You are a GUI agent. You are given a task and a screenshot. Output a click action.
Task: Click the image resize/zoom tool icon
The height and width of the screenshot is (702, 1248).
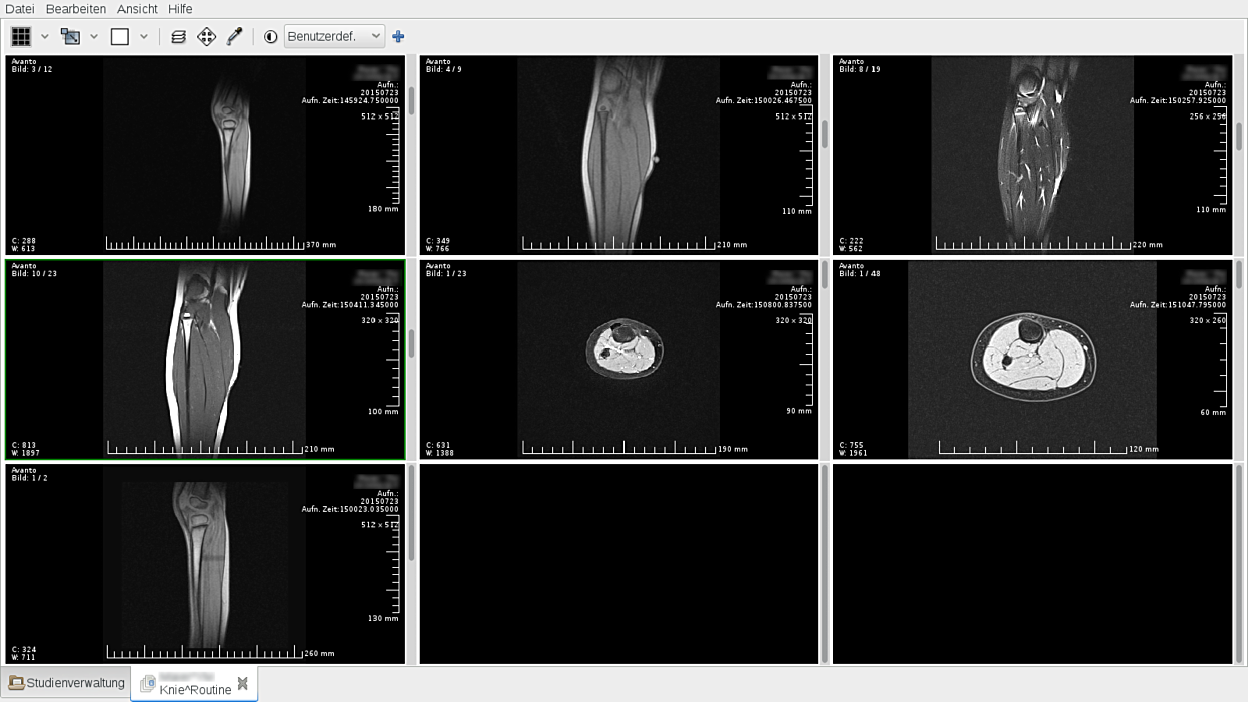[x=70, y=37]
